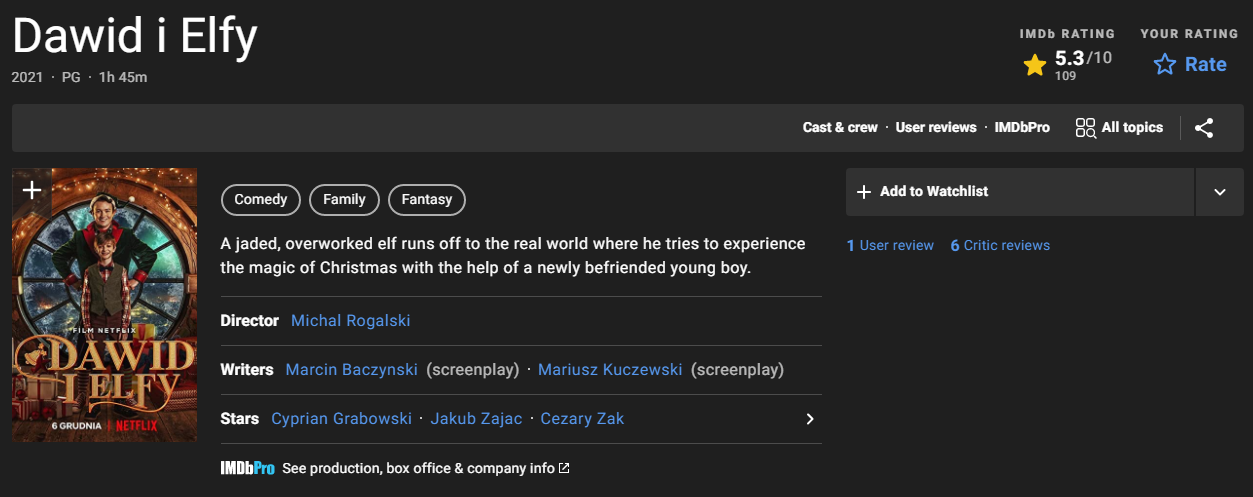Open the 6 Critic reviews link
The image size is (1253, 497).
(x=1000, y=245)
